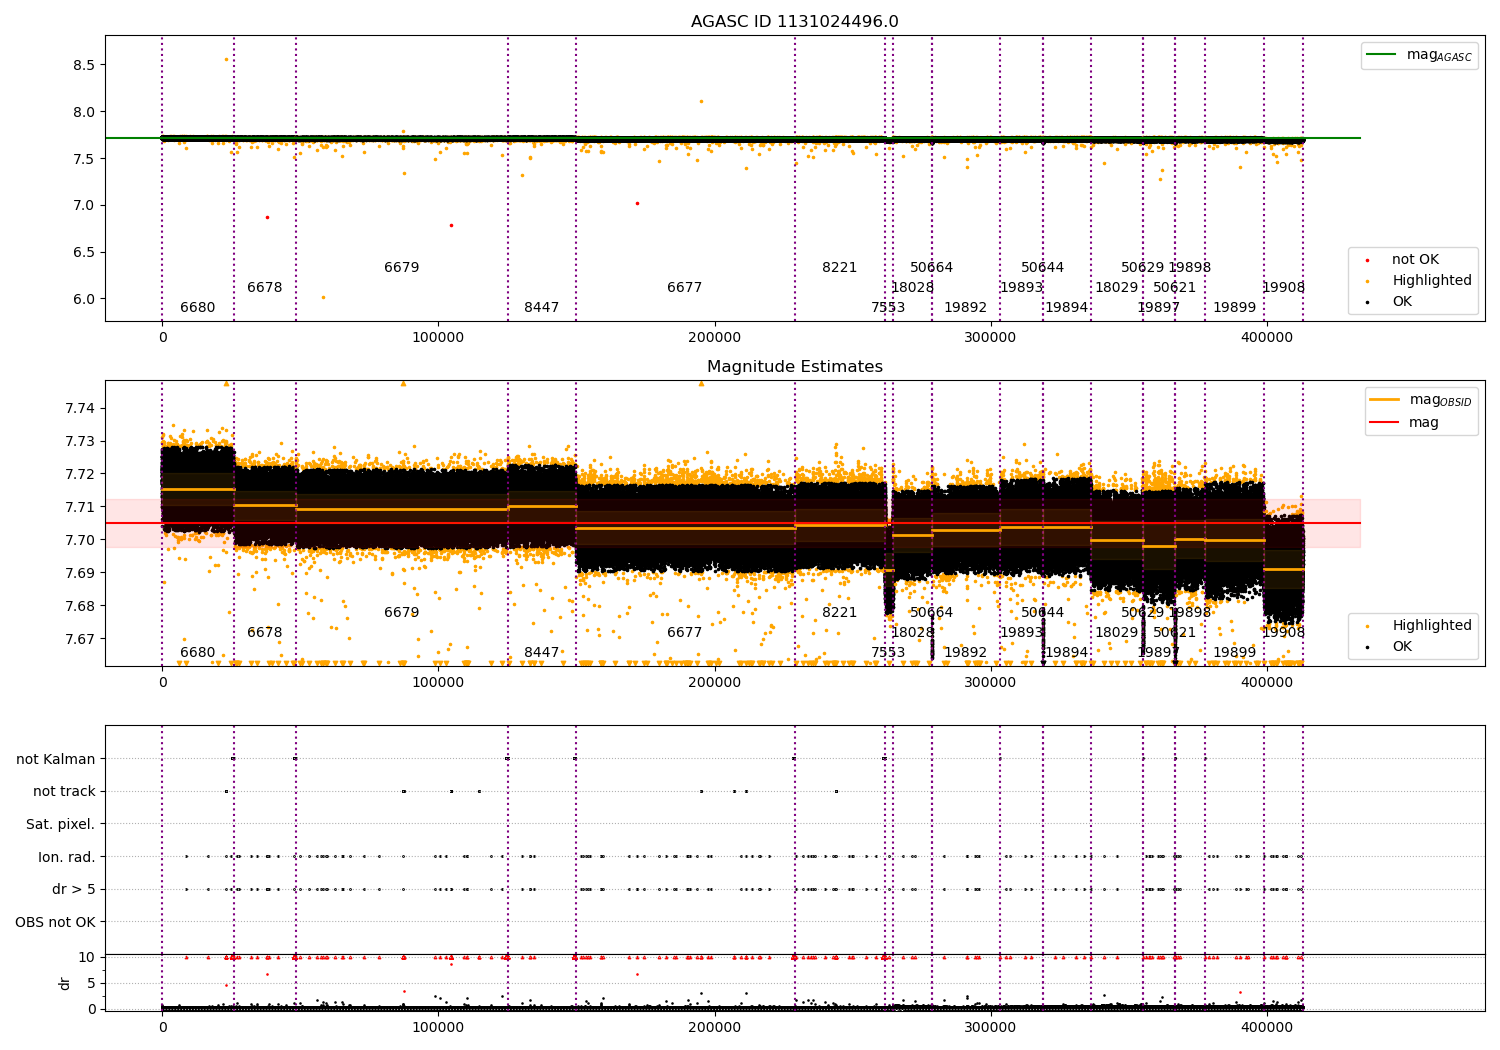Click the 7.71 y-axis tick in middle panel
1500x1050 pixels.
[81, 507]
